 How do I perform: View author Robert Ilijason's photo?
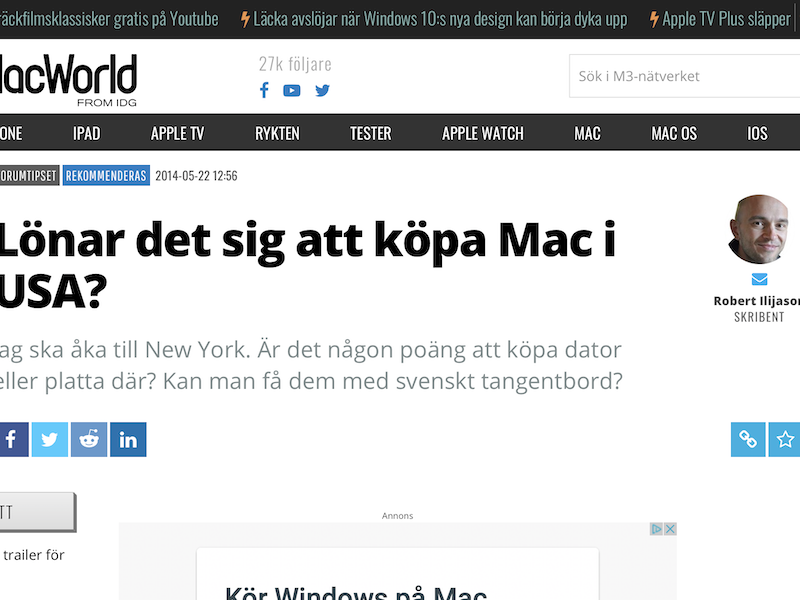759,229
